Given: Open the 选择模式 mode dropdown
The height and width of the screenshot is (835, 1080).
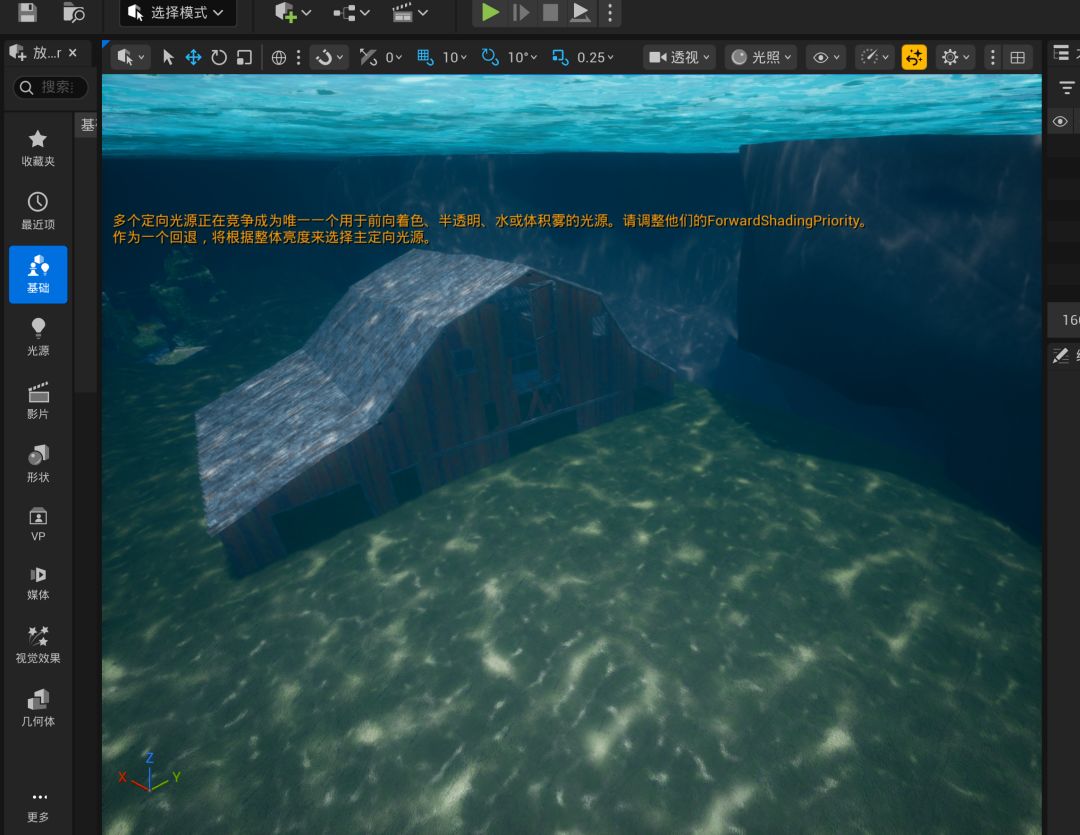Looking at the screenshot, I should (x=177, y=12).
